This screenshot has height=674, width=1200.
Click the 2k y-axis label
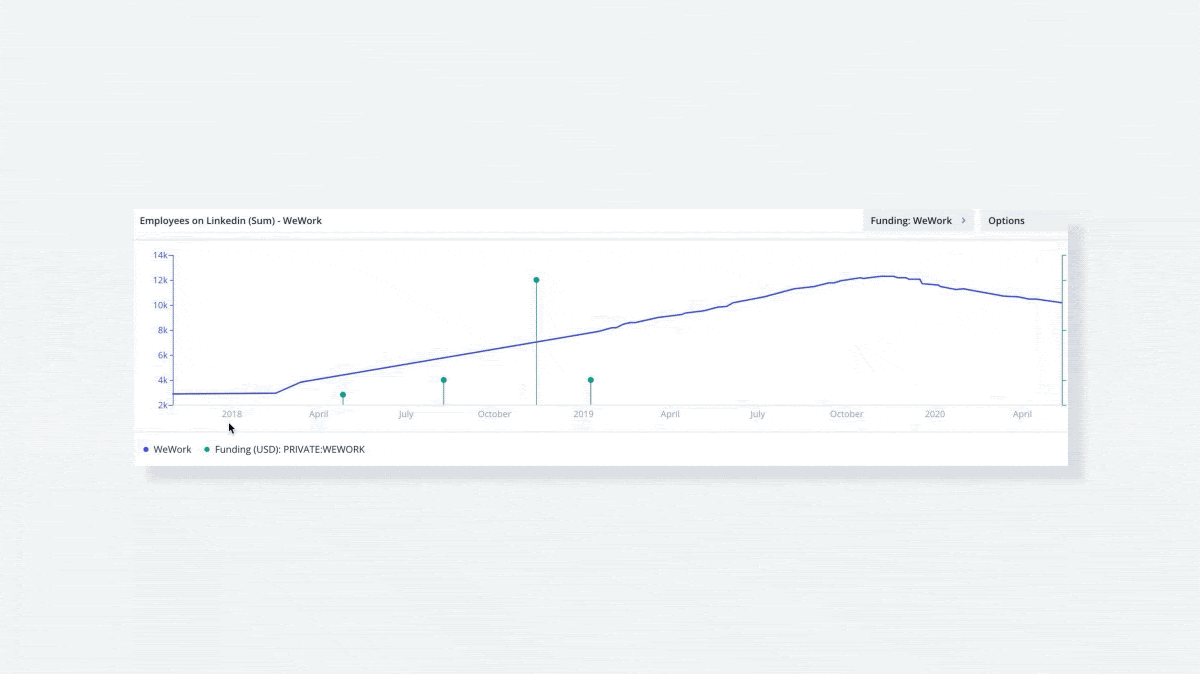(x=161, y=405)
